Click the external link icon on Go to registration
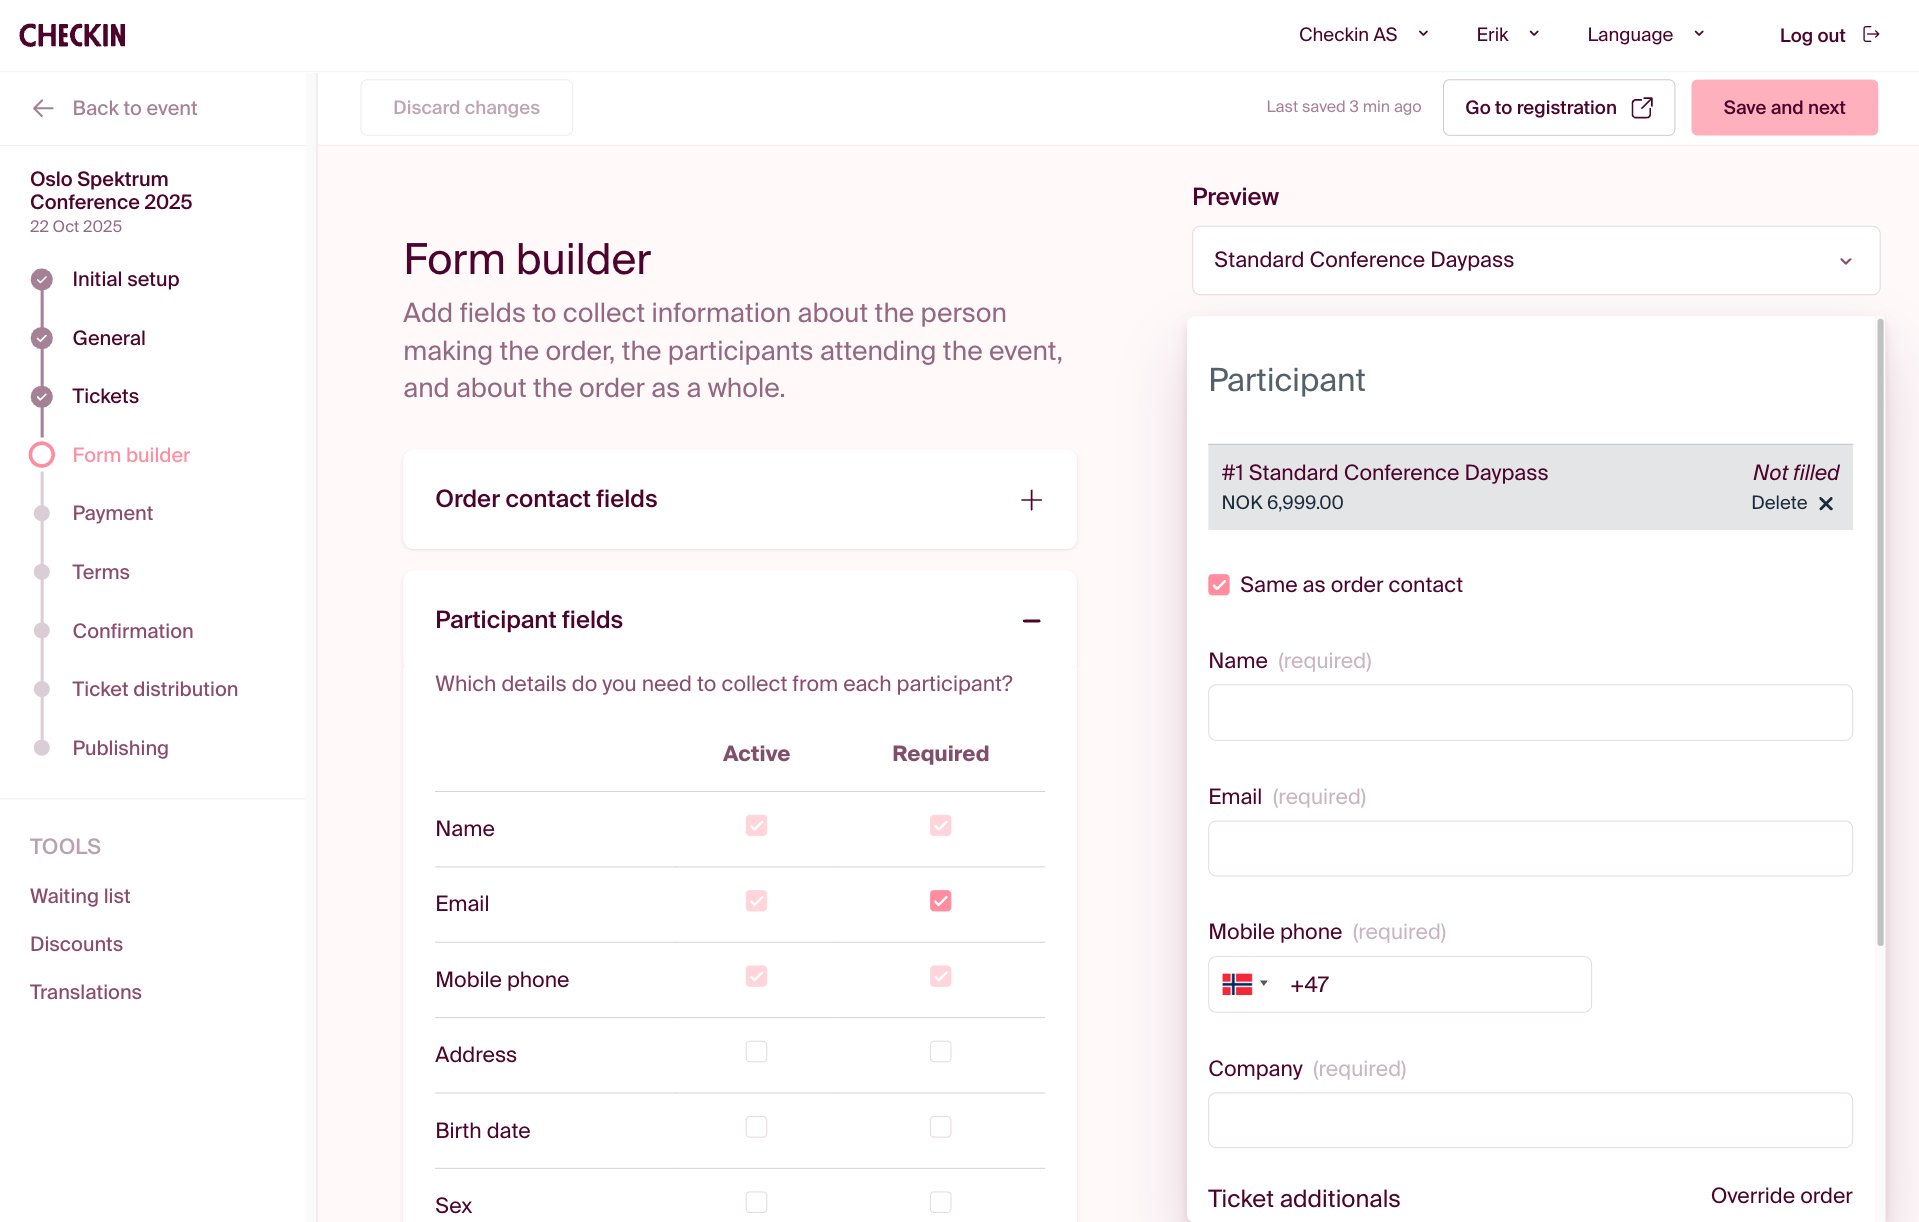The height and width of the screenshot is (1222, 1919). click(1642, 108)
